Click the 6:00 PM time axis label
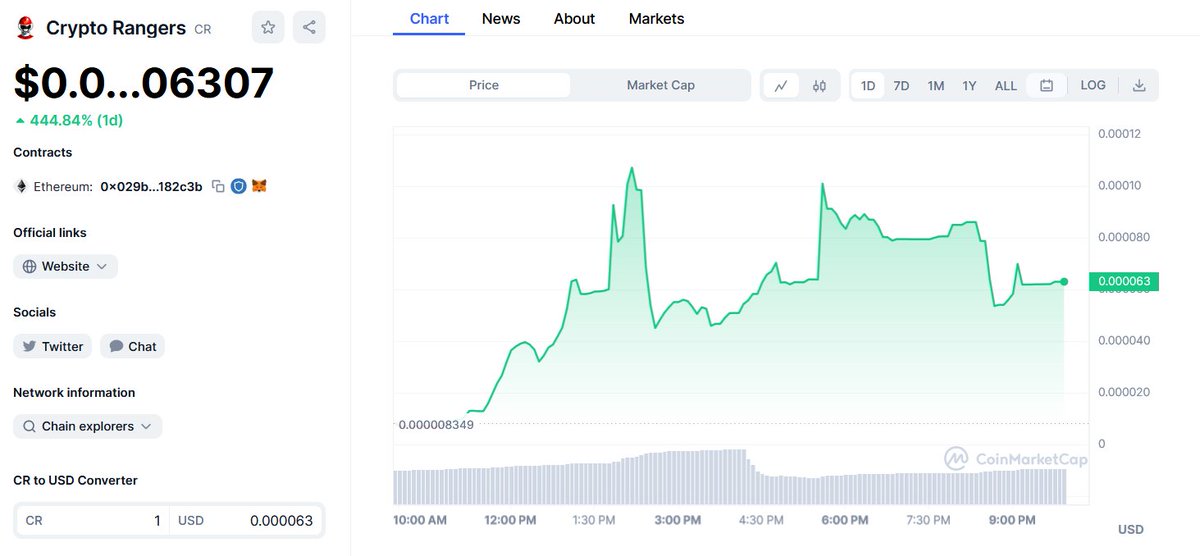 coord(844,520)
